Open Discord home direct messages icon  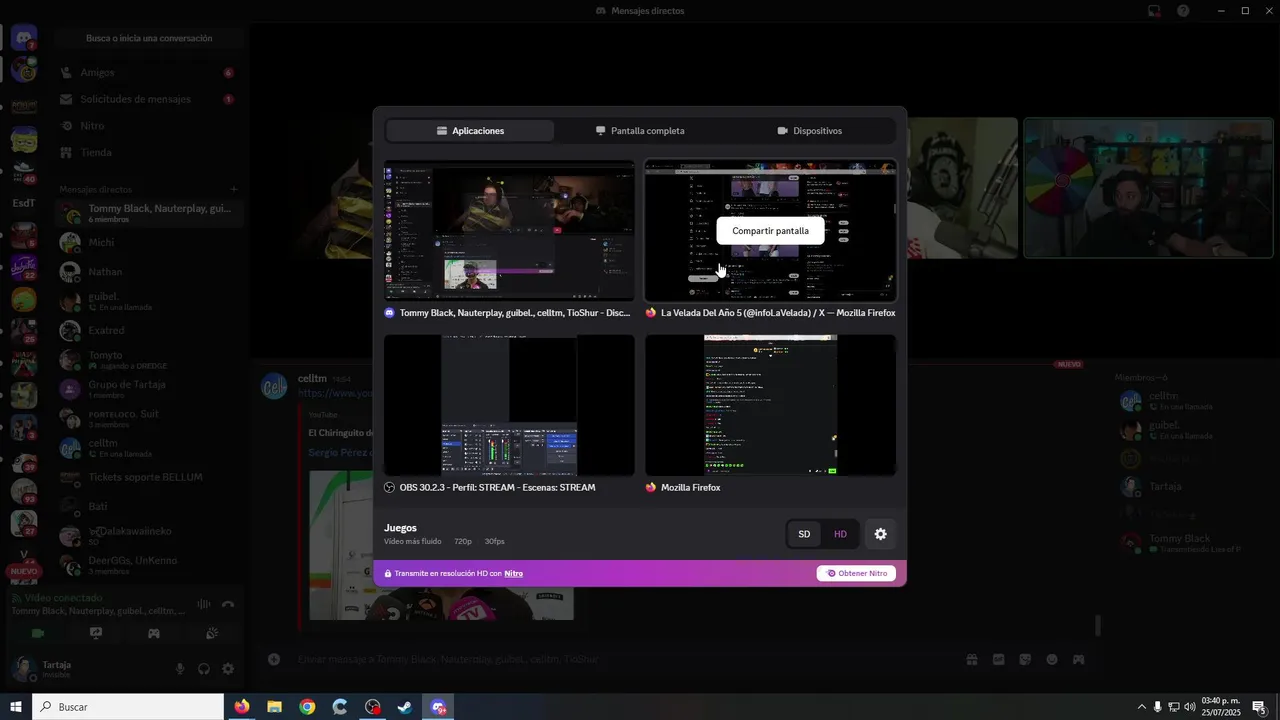point(24,39)
